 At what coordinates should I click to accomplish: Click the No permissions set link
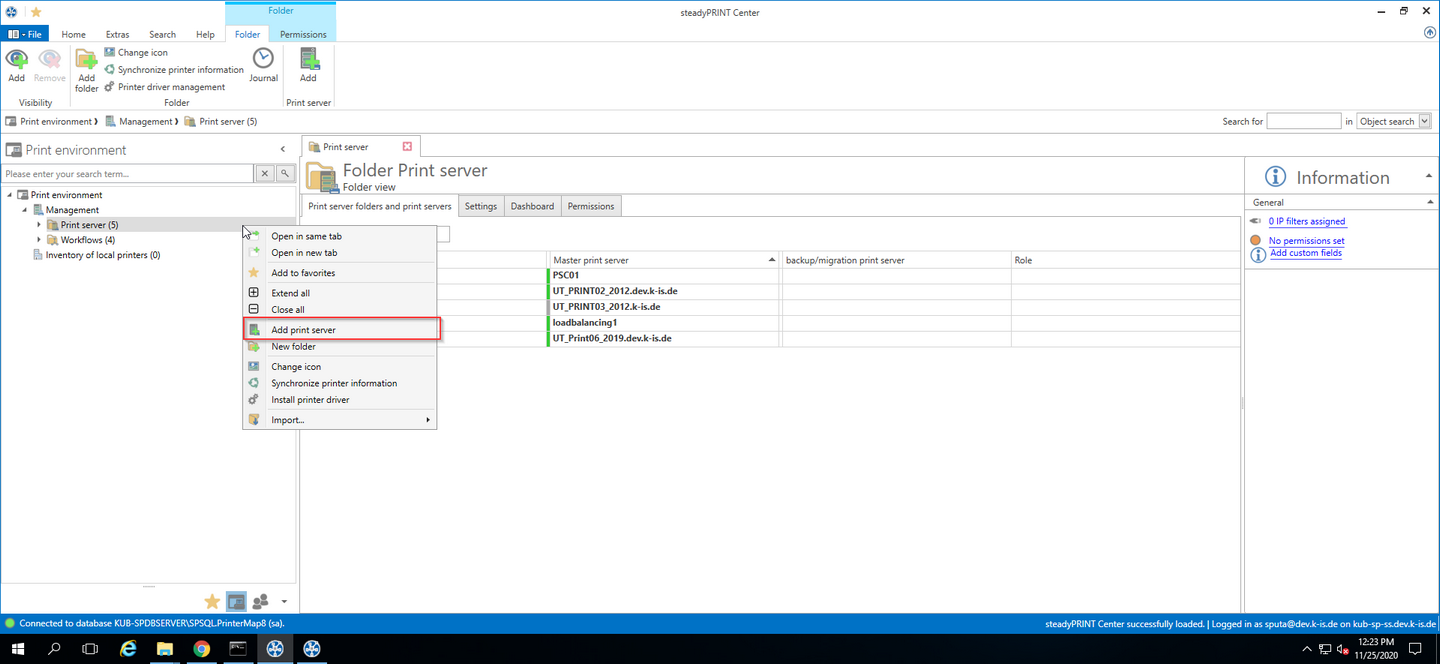pos(1306,241)
